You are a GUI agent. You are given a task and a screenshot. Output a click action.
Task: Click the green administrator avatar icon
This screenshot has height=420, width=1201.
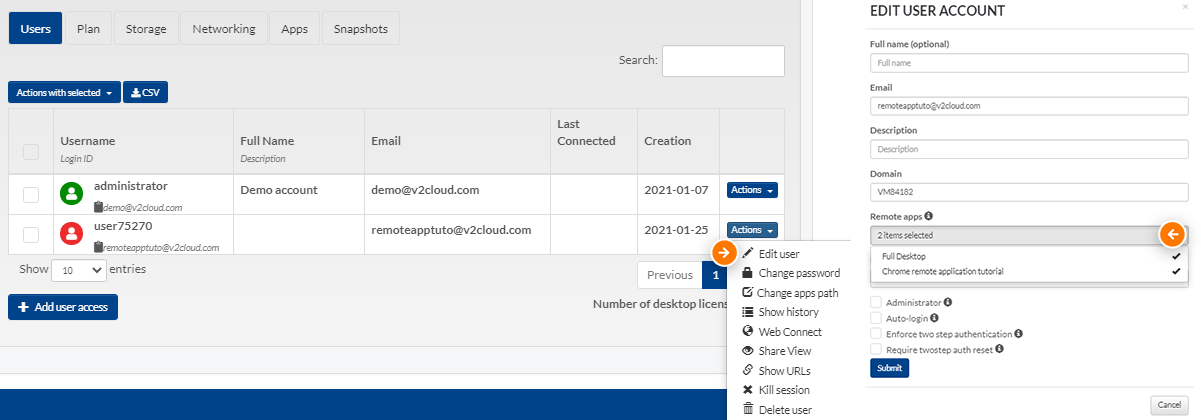[72, 194]
